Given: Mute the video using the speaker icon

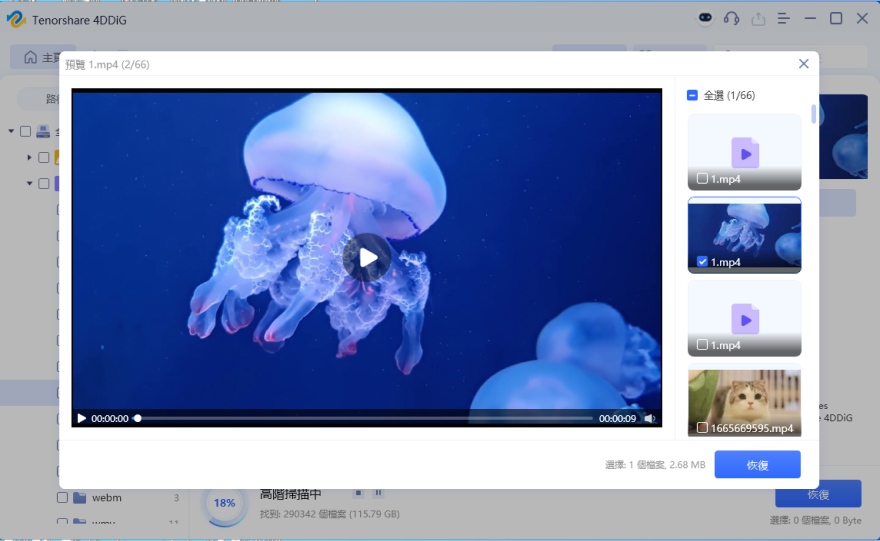Looking at the screenshot, I should click(x=649, y=419).
